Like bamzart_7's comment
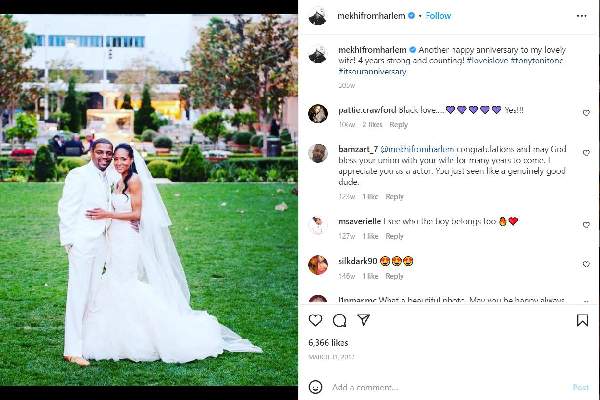Image resolution: width=600 pixels, height=400 pixels. point(586,153)
